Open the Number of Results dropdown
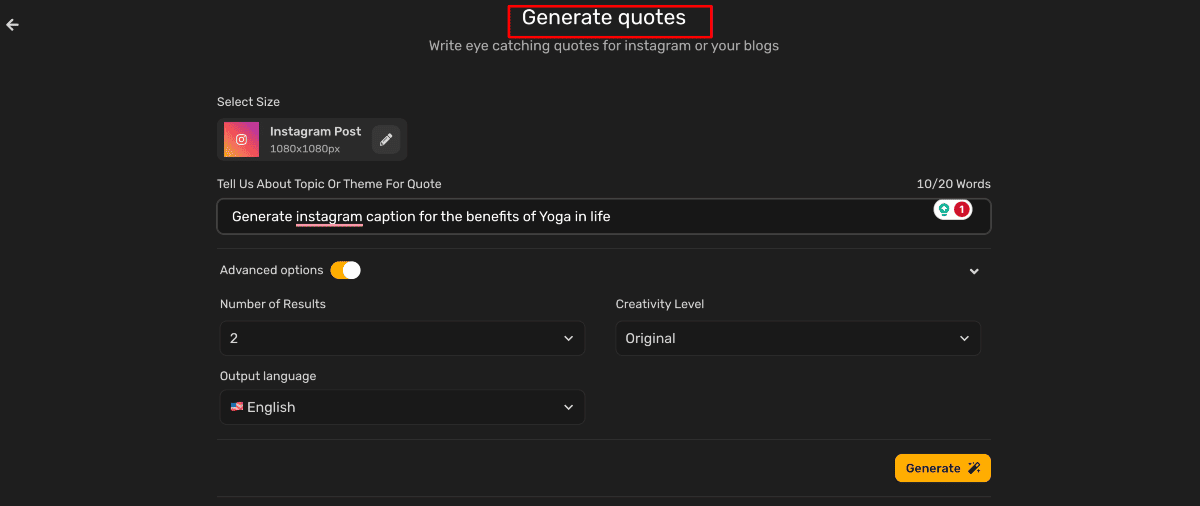1200x506 pixels. [400, 339]
